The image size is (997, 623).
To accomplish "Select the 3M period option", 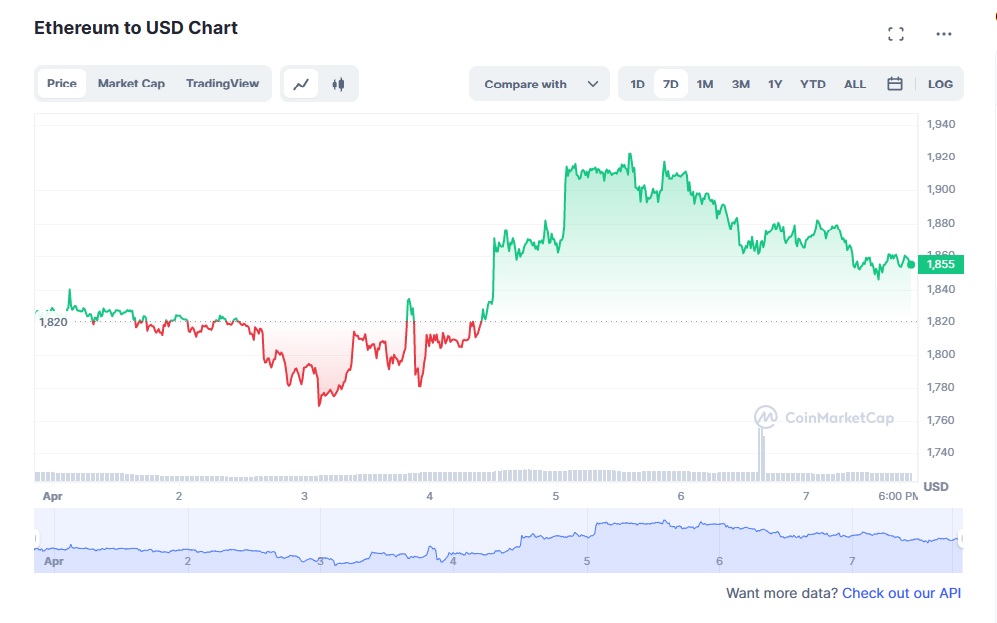I will click(x=740, y=84).
